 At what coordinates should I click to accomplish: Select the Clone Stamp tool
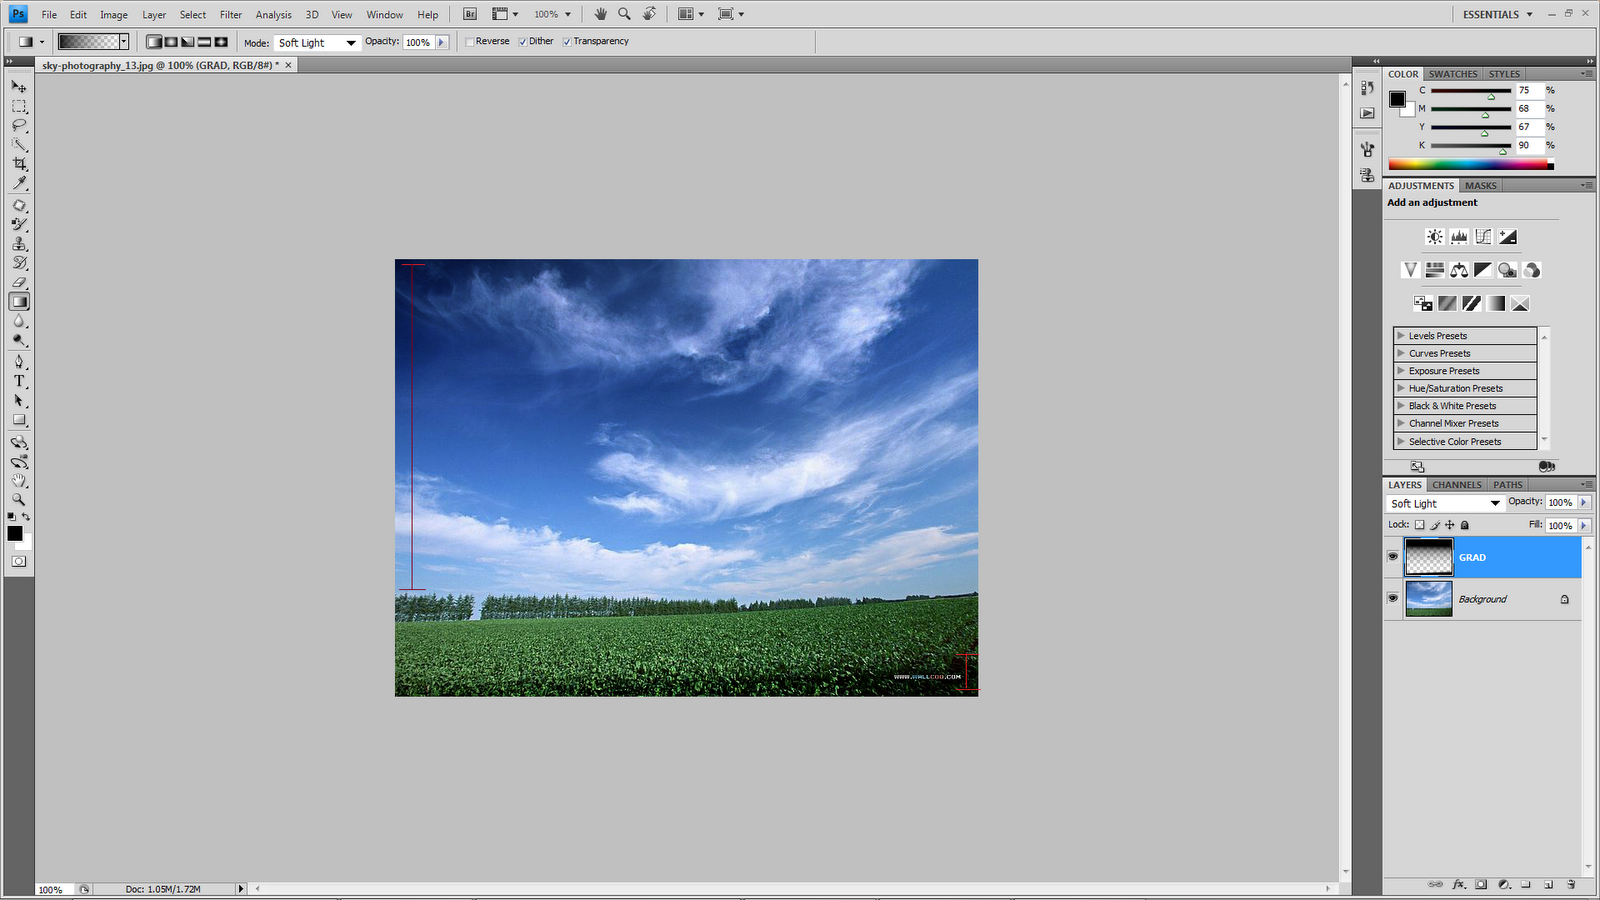(x=19, y=244)
